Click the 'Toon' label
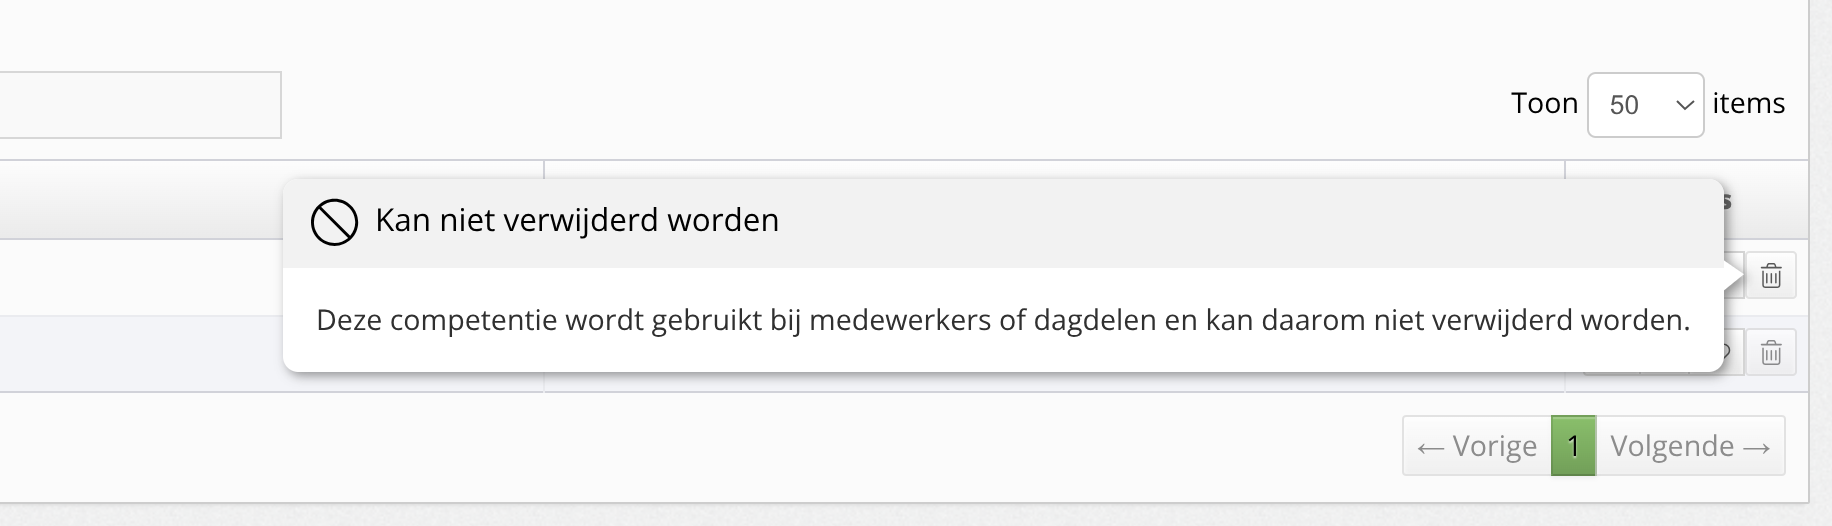This screenshot has width=1832, height=526. tap(1543, 104)
